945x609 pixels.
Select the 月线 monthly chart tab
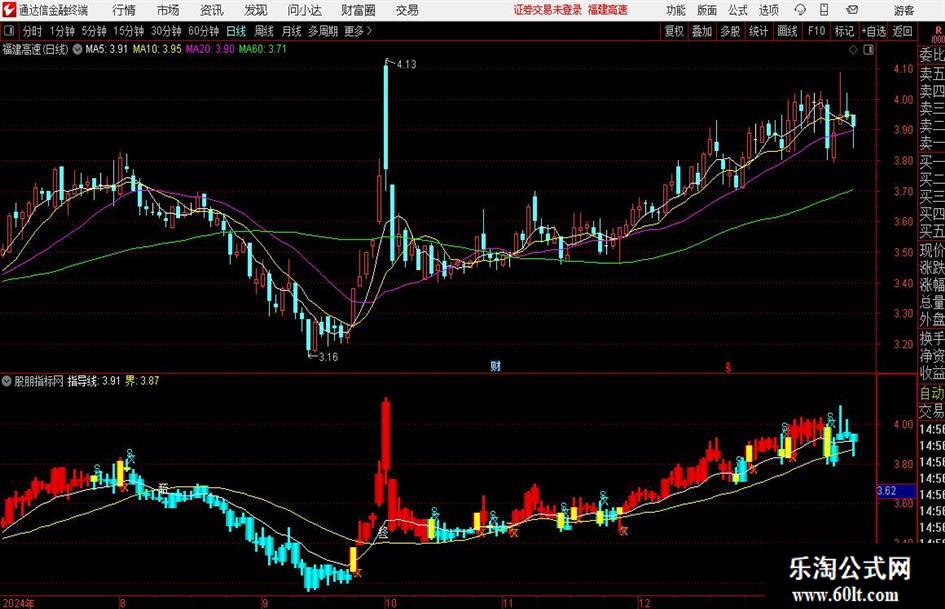click(292, 31)
